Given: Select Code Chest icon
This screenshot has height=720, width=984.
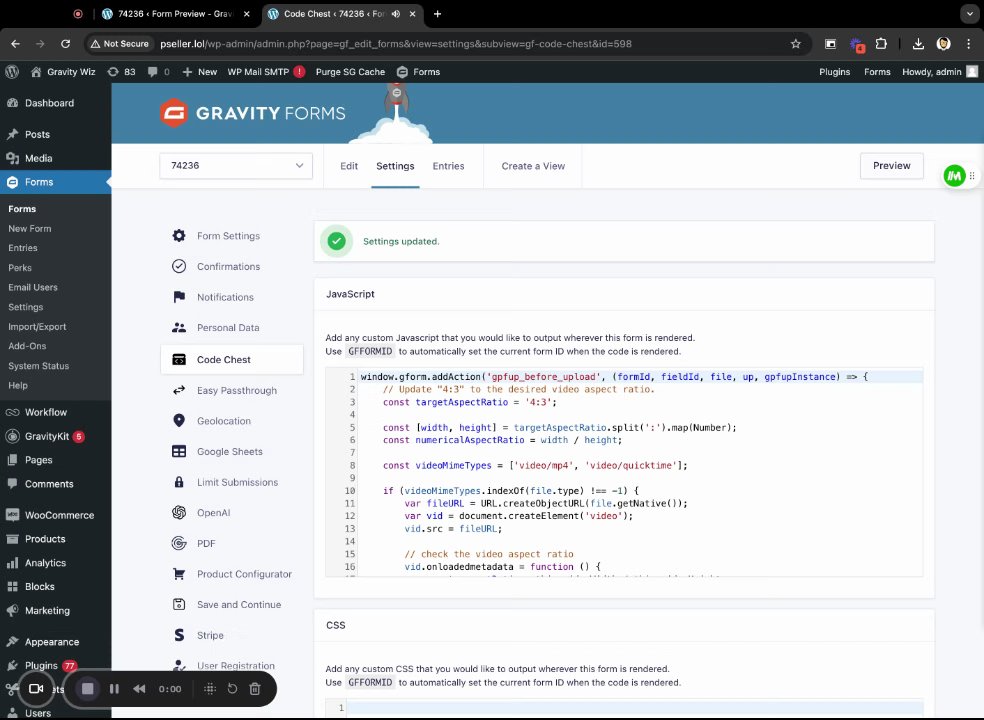Looking at the screenshot, I should pos(179,360).
